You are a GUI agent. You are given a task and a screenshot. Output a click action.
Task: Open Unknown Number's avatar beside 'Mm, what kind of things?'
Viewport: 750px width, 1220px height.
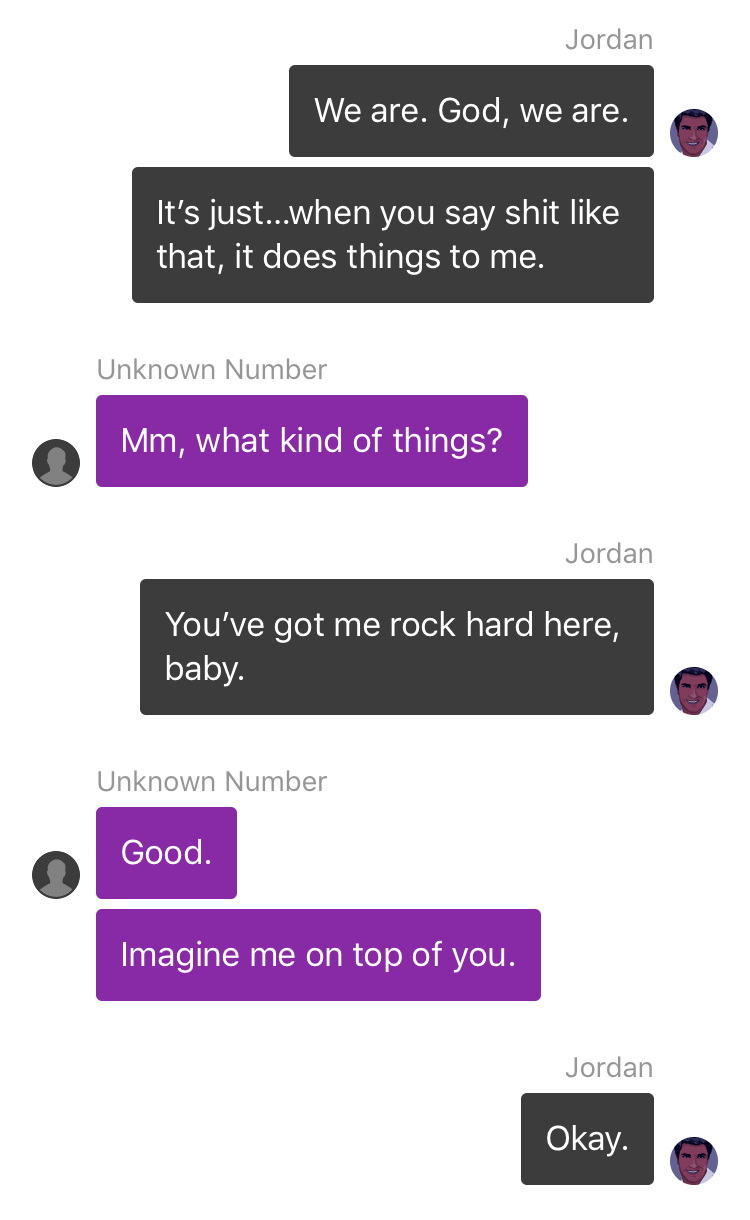[x=56, y=463]
